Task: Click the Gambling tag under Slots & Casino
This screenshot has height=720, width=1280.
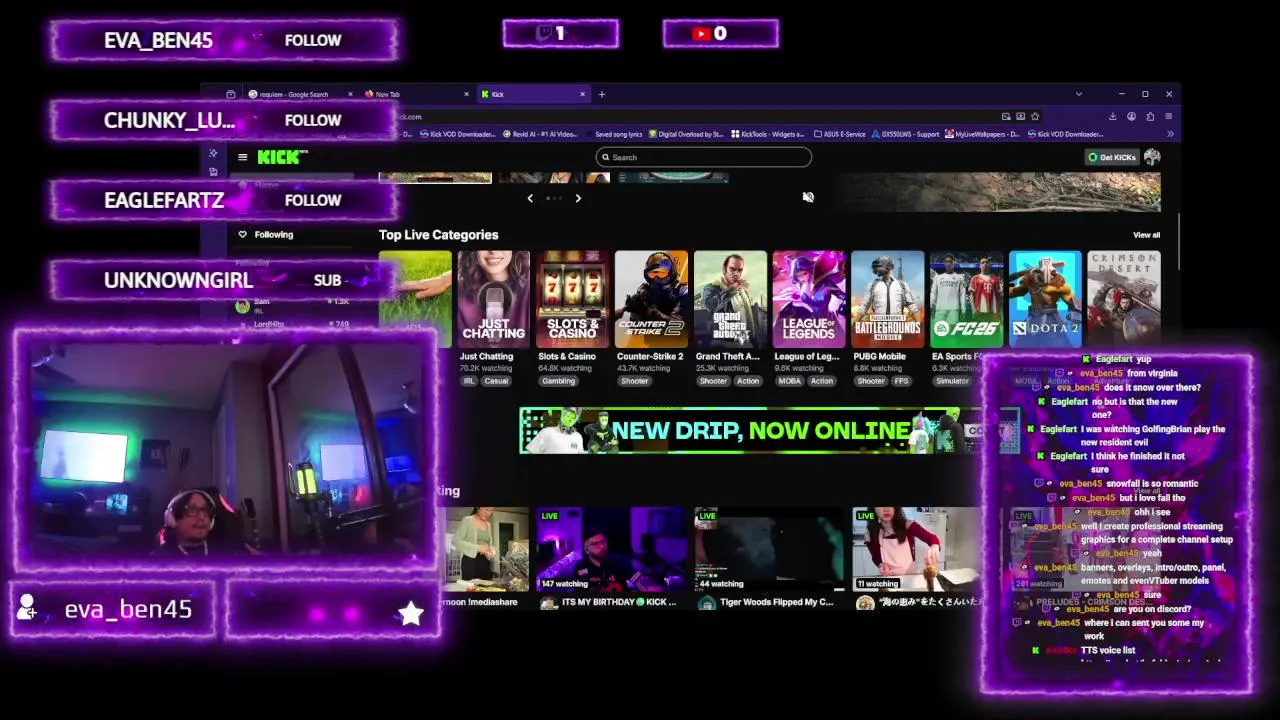Action: 558,381
